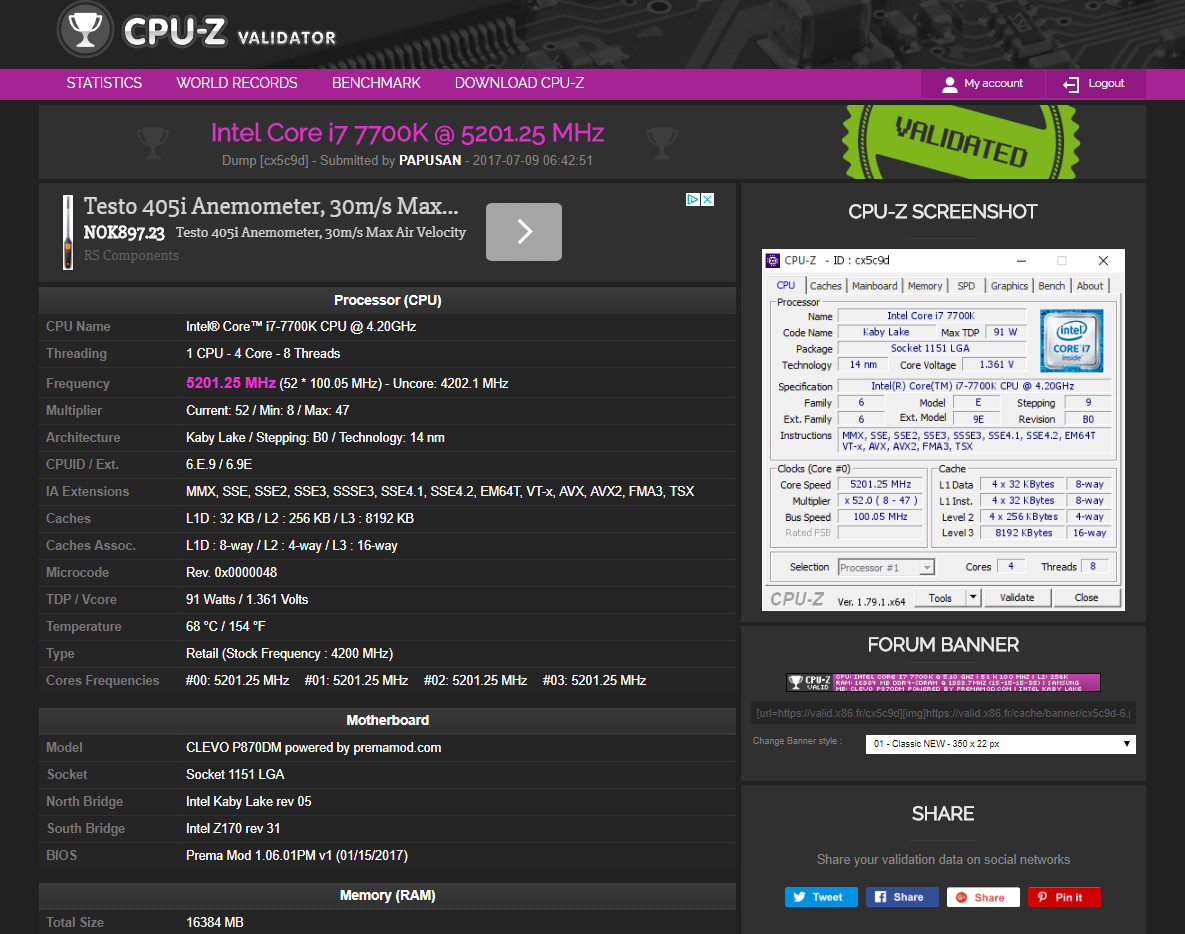Image resolution: width=1185 pixels, height=934 pixels.
Task: Click the 68 °C / 154 °F temperature value
Action: pyautogui.click(x=225, y=626)
